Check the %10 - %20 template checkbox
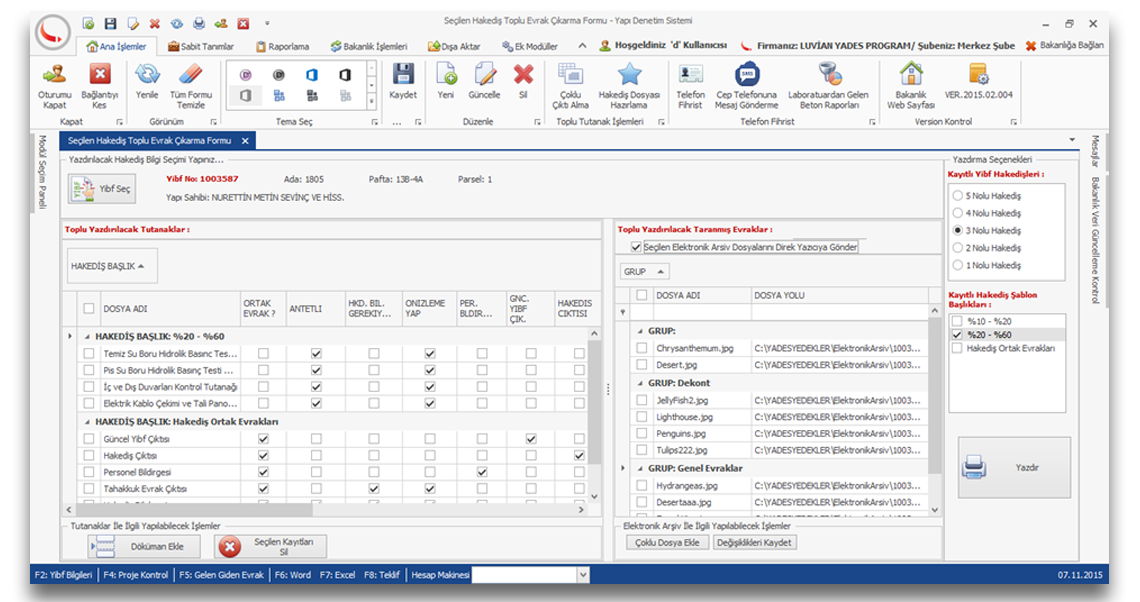 tap(958, 321)
